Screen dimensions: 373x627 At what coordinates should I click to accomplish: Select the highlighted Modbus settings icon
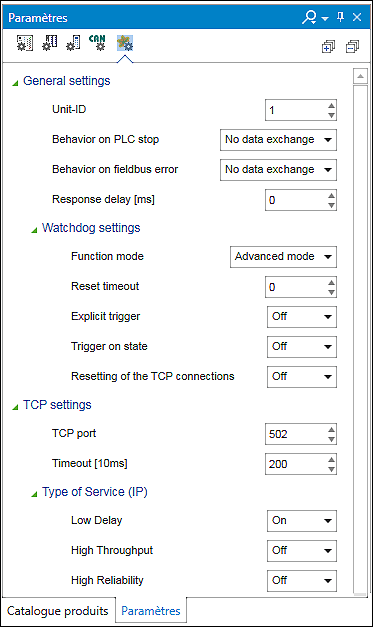(125, 43)
